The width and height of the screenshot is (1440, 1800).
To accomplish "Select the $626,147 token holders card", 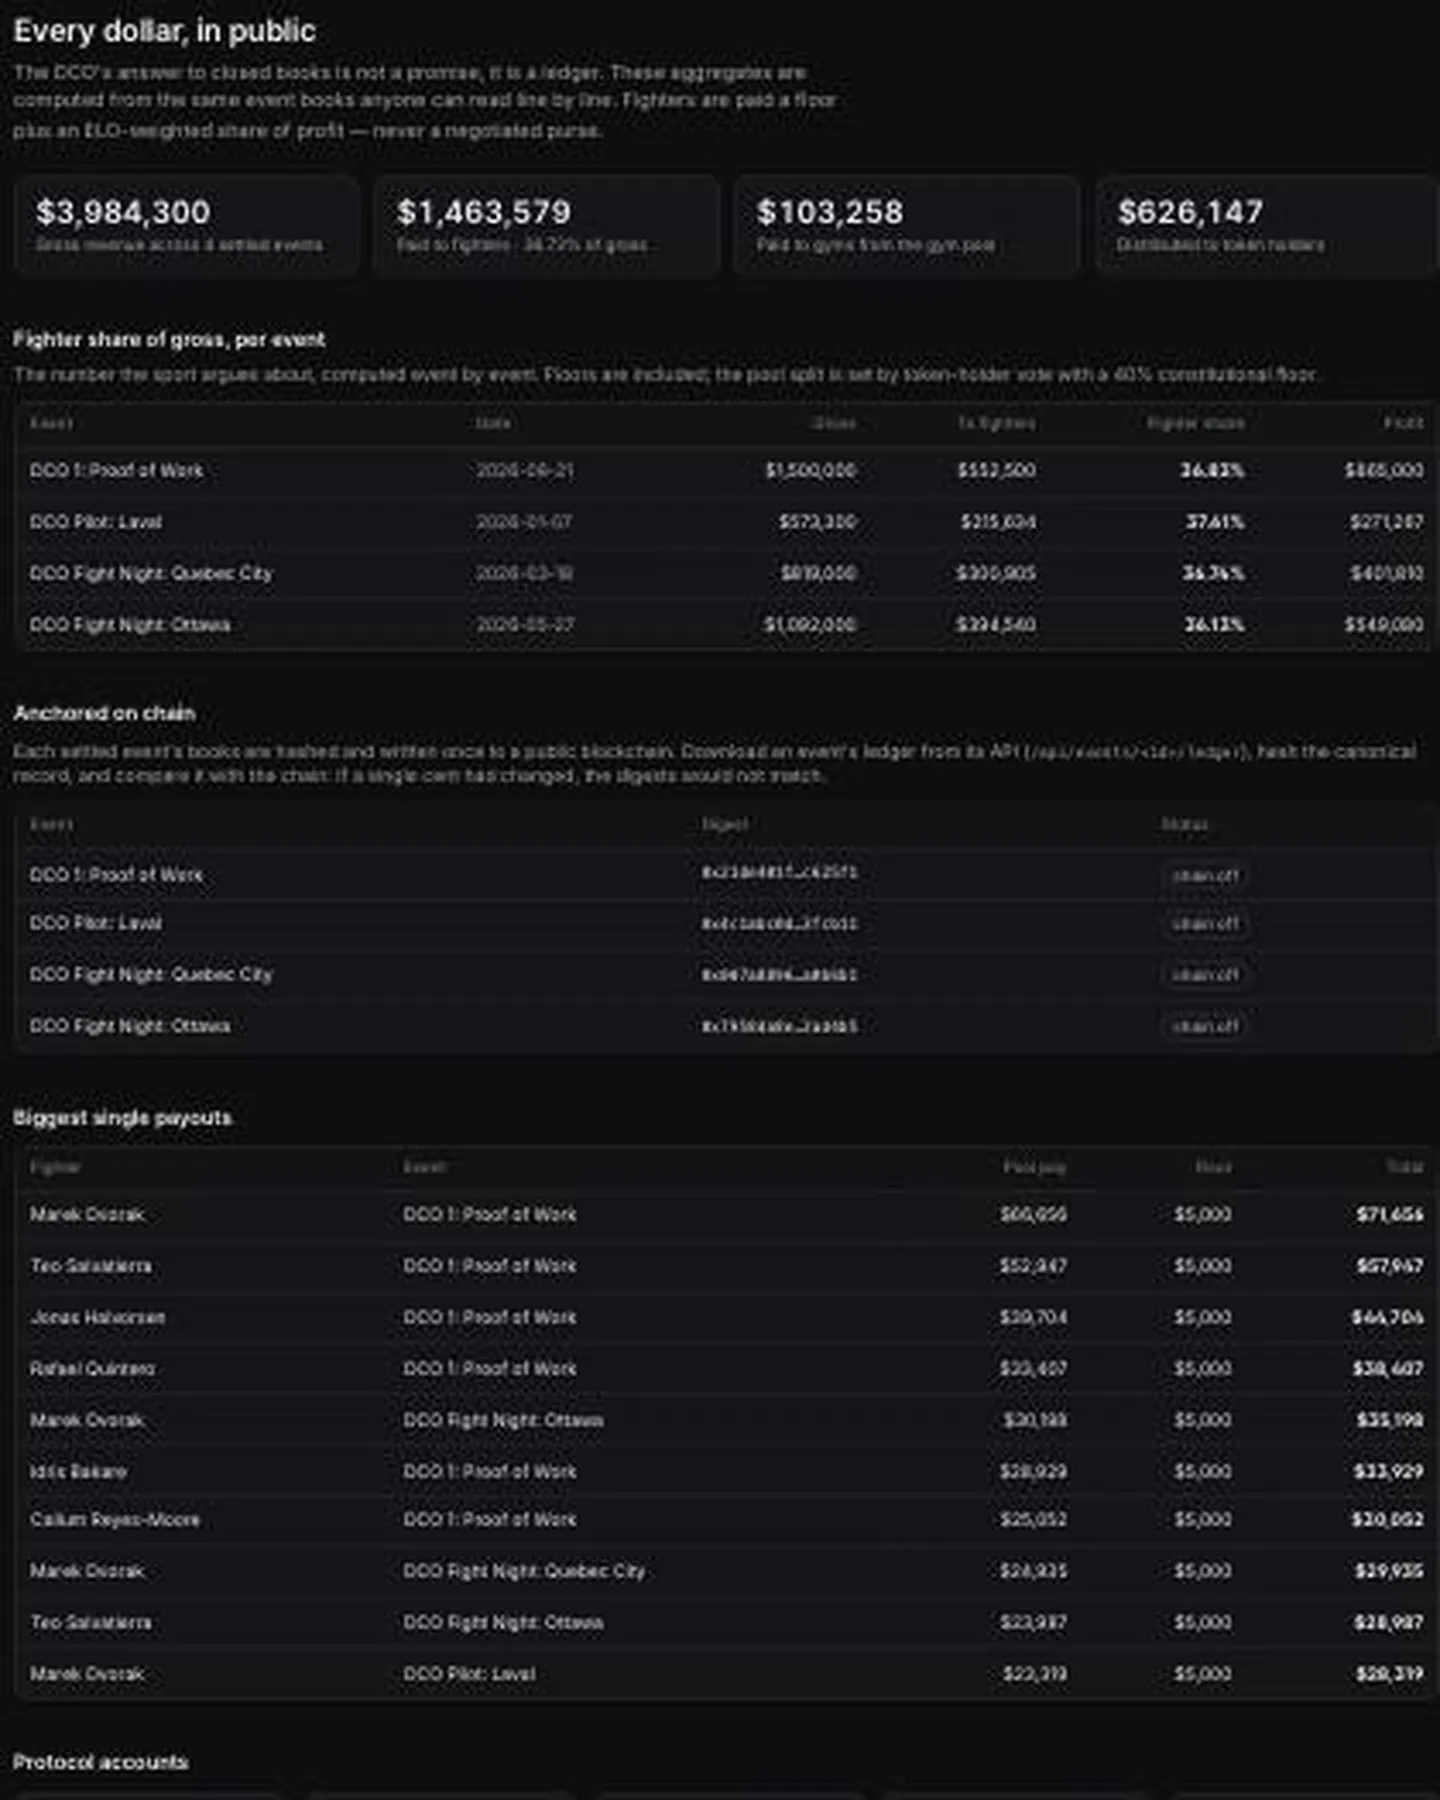I will coord(1267,225).
